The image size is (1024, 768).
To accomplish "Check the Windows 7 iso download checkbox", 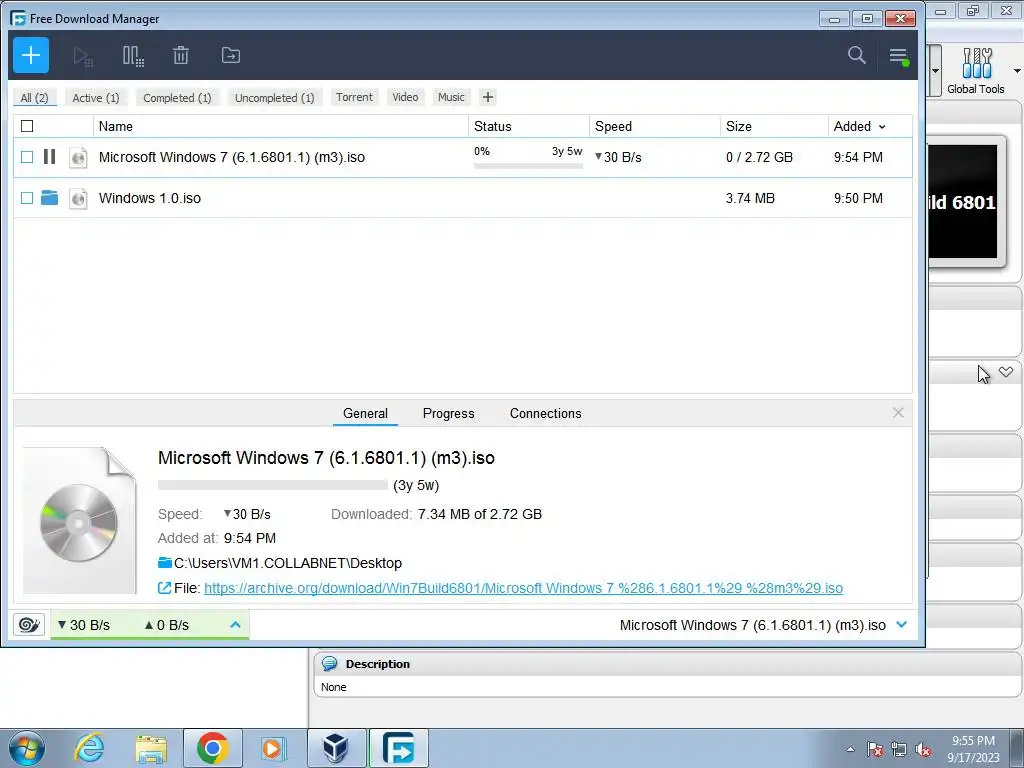I will [27, 157].
